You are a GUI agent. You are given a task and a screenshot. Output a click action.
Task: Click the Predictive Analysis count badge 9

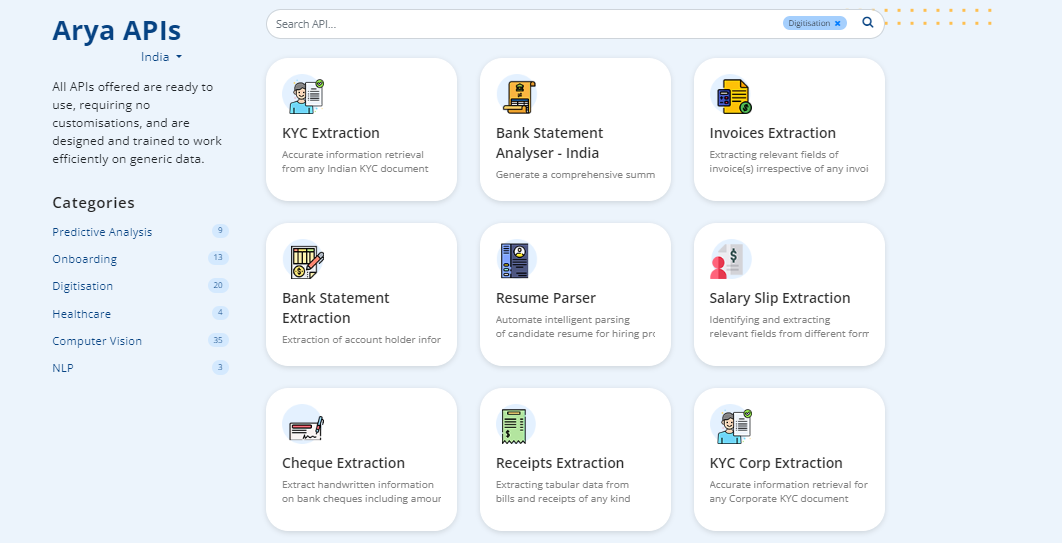pos(220,231)
